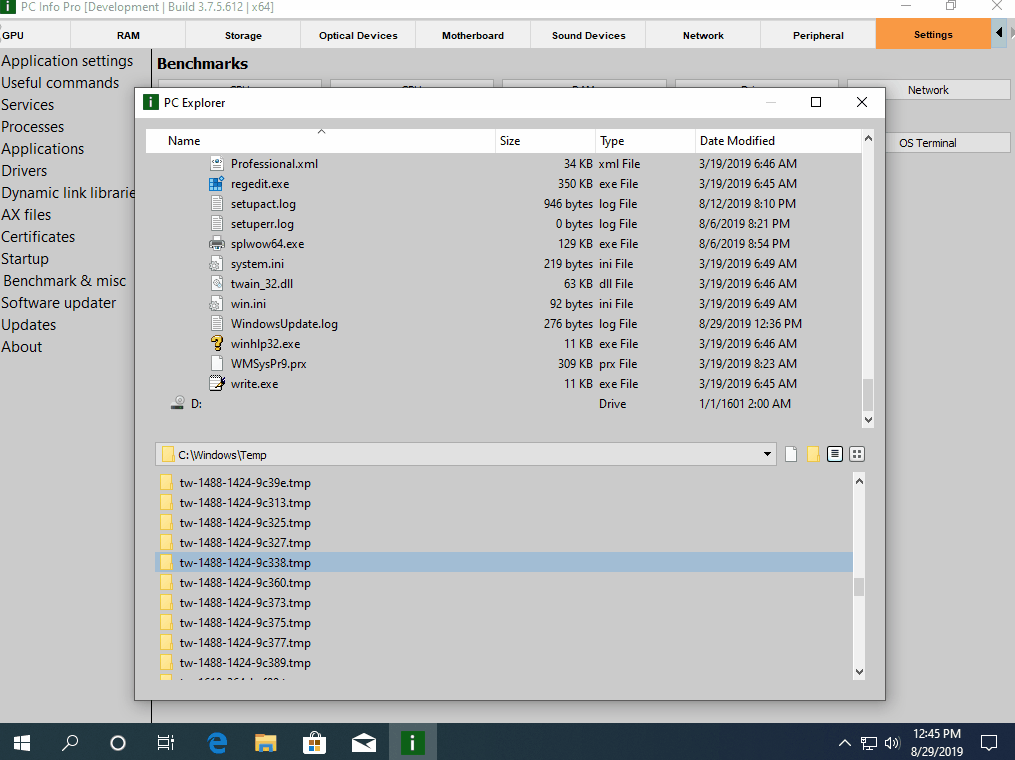Click the WMSysPr9.prx blank file icon
Screen dimensions: 1015x760
coord(217,364)
